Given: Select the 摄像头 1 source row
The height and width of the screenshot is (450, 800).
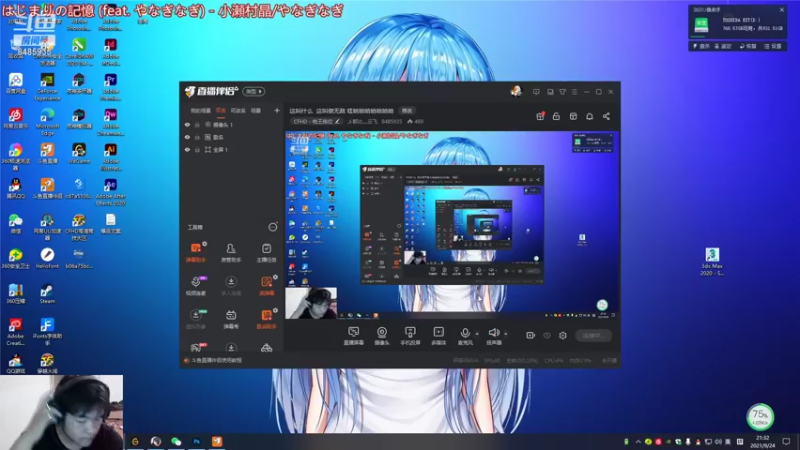Looking at the screenshot, I should click(232, 124).
